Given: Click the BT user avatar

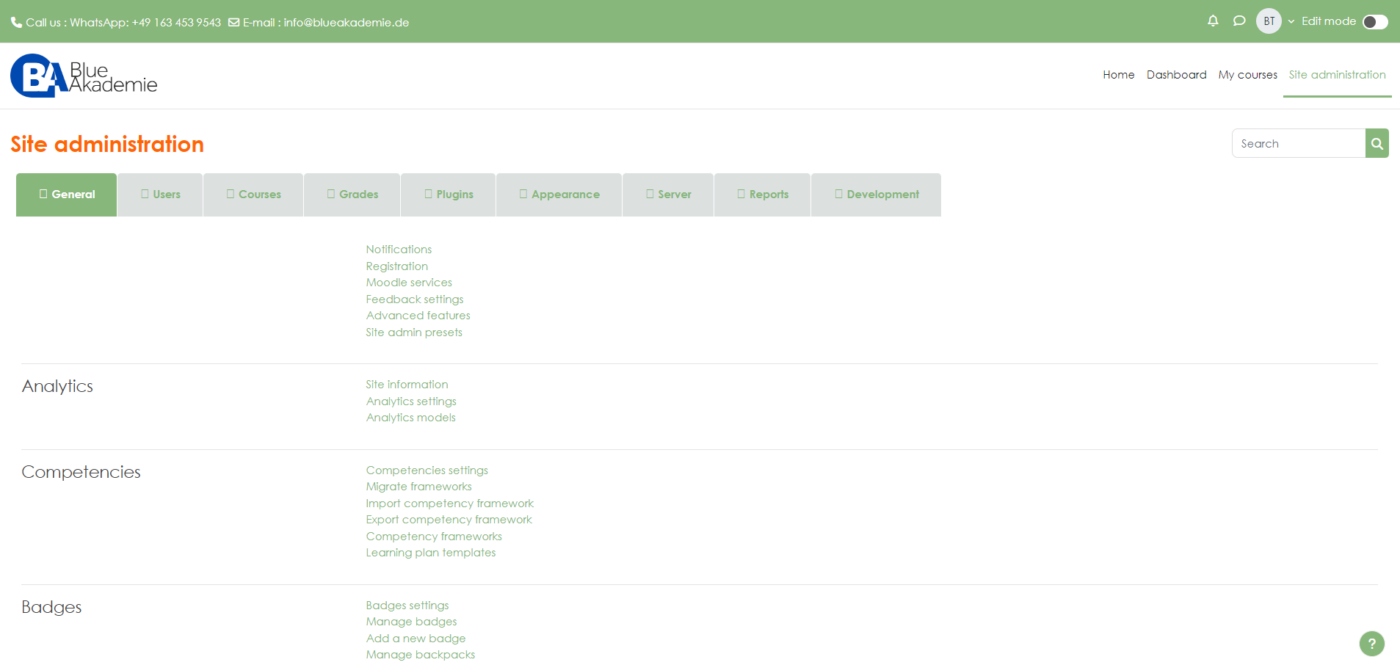Looking at the screenshot, I should (1269, 21).
